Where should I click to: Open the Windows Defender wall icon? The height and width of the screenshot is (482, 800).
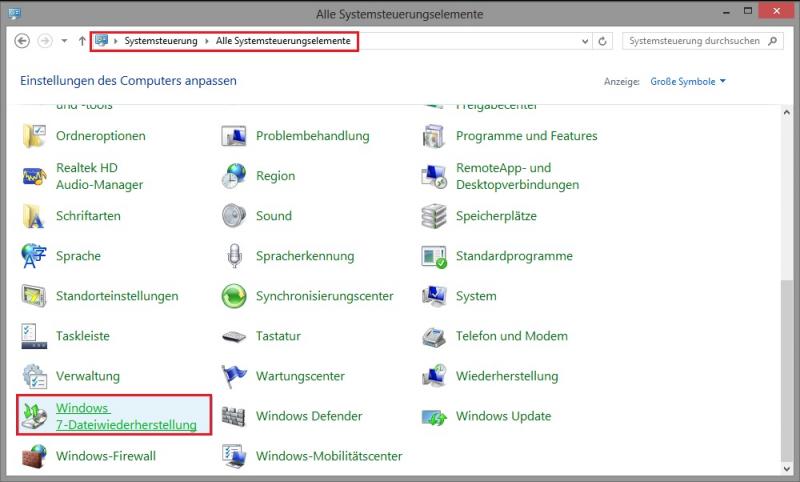pyautogui.click(x=234, y=416)
